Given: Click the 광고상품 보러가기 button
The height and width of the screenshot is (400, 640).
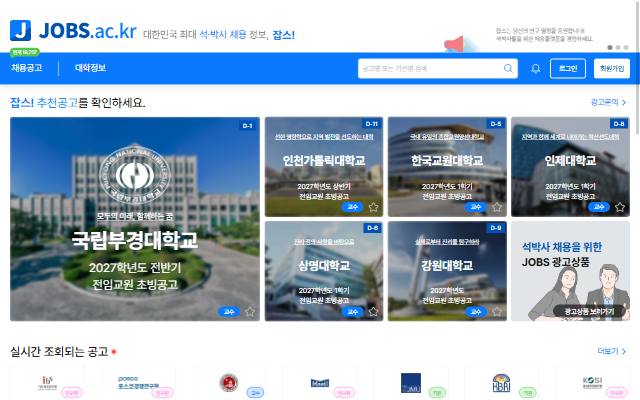Looking at the screenshot, I should [x=589, y=311].
